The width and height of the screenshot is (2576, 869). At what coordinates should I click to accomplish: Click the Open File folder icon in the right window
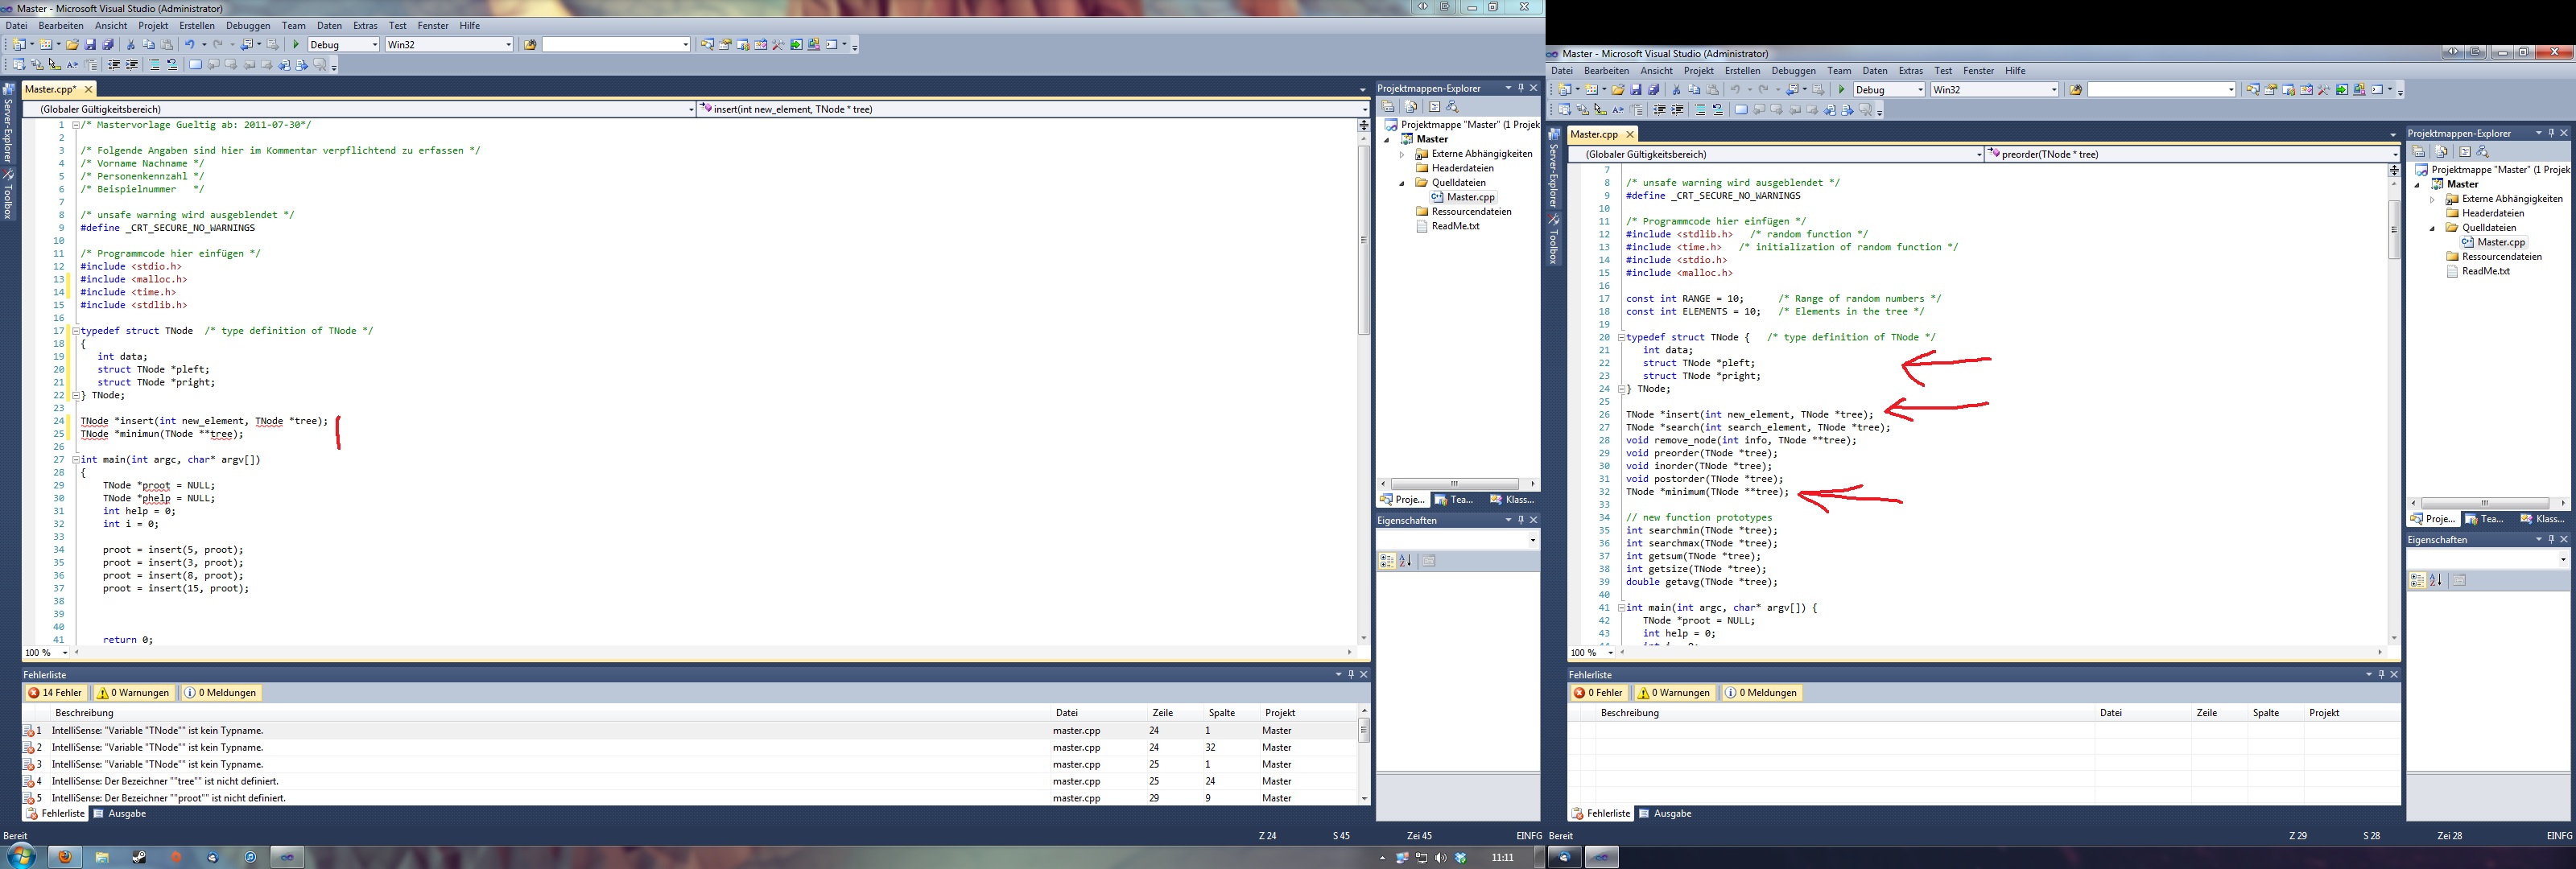1618,89
